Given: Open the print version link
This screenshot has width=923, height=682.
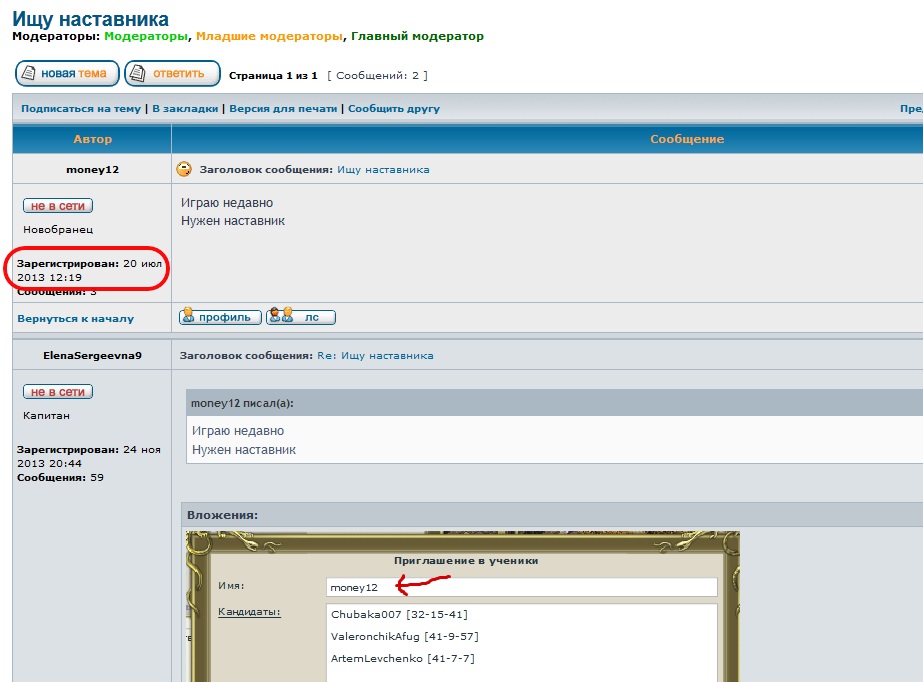Looking at the screenshot, I should pyautogui.click(x=284, y=108).
